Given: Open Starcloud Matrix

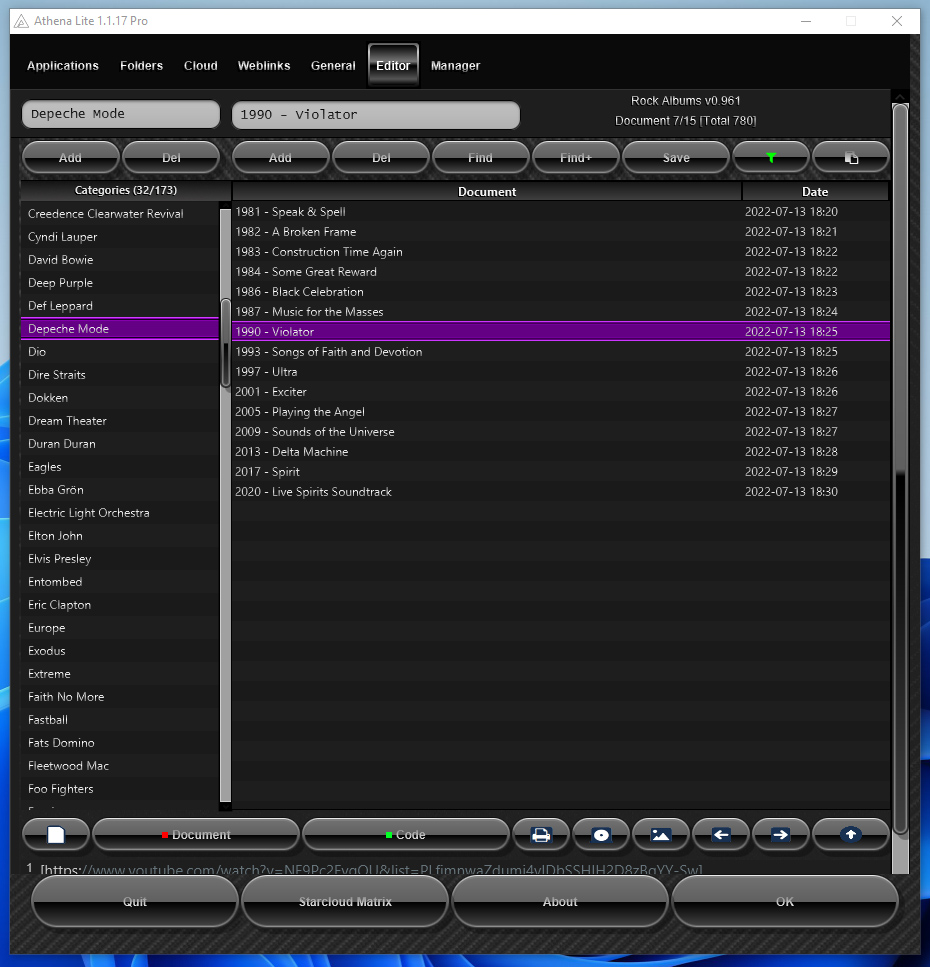Looking at the screenshot, I should coord(345,901).
